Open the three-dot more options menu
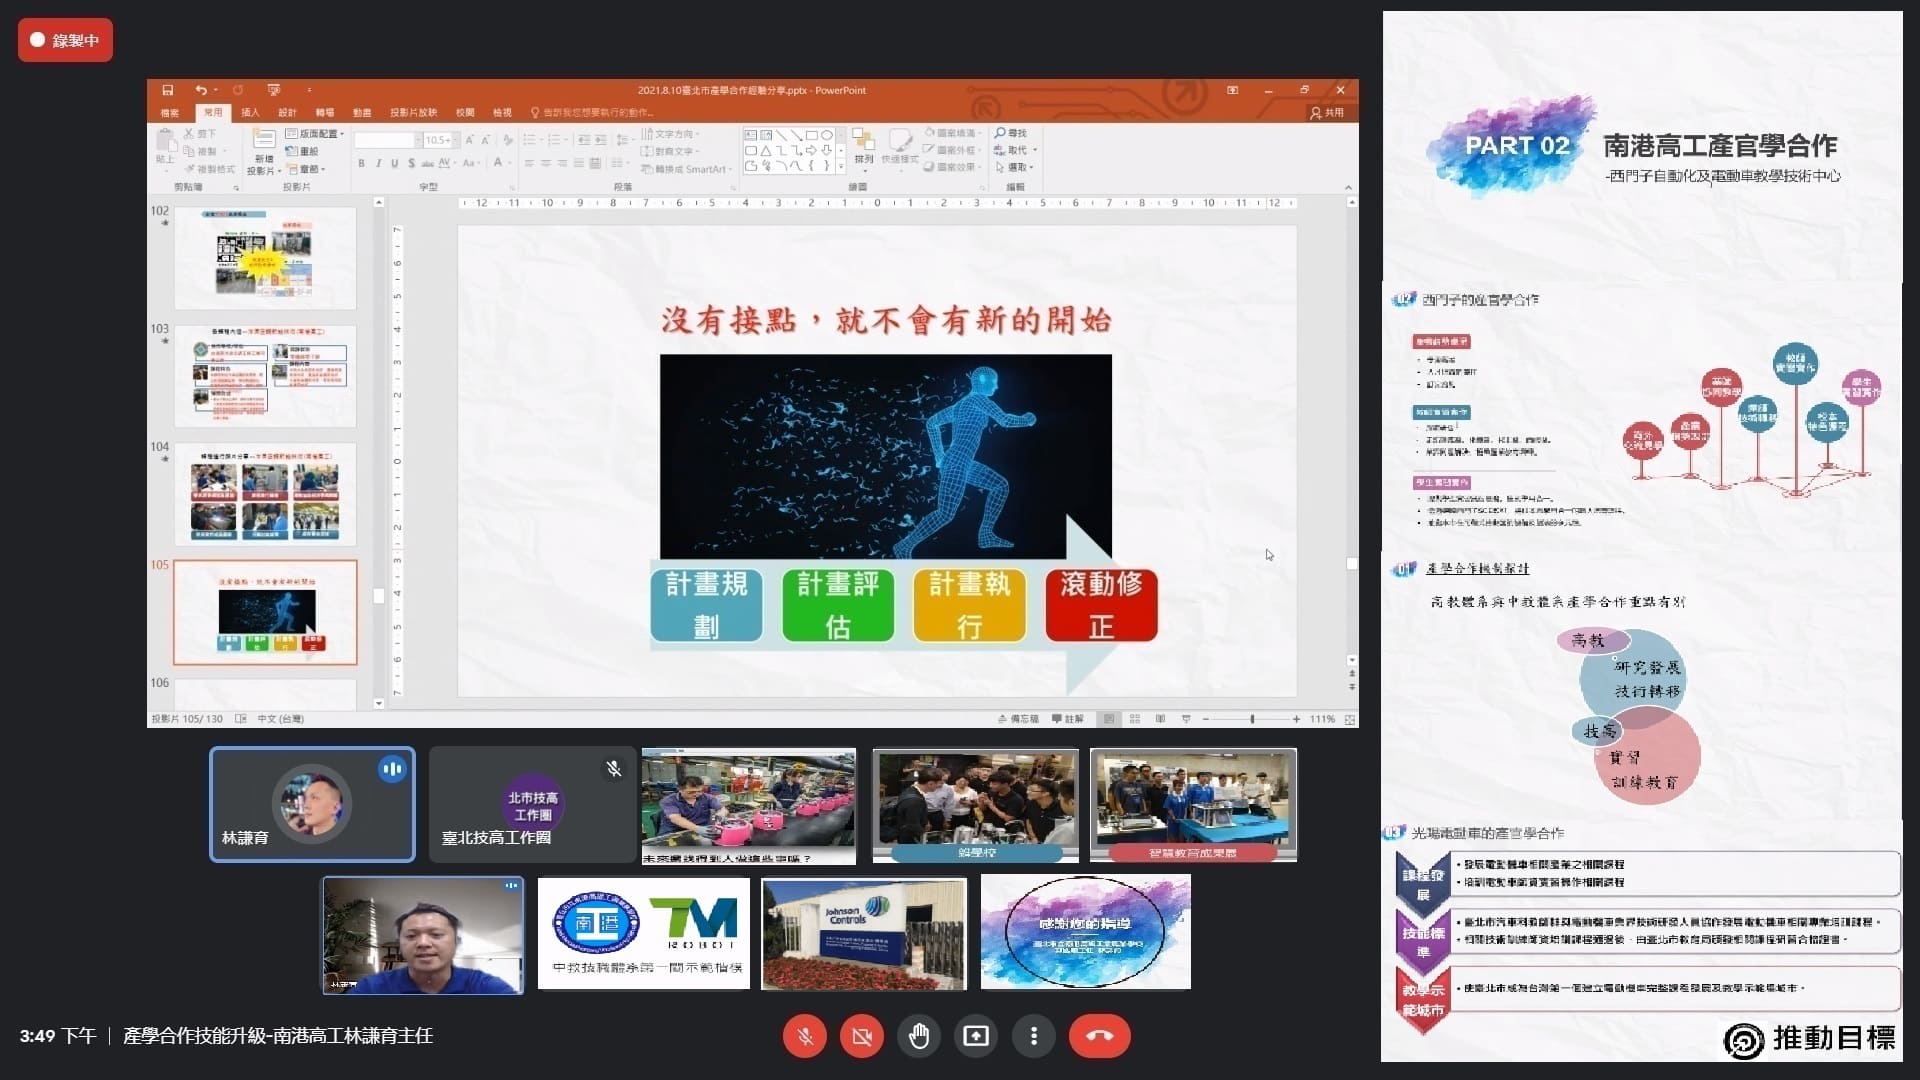 click(1034, 1036)
